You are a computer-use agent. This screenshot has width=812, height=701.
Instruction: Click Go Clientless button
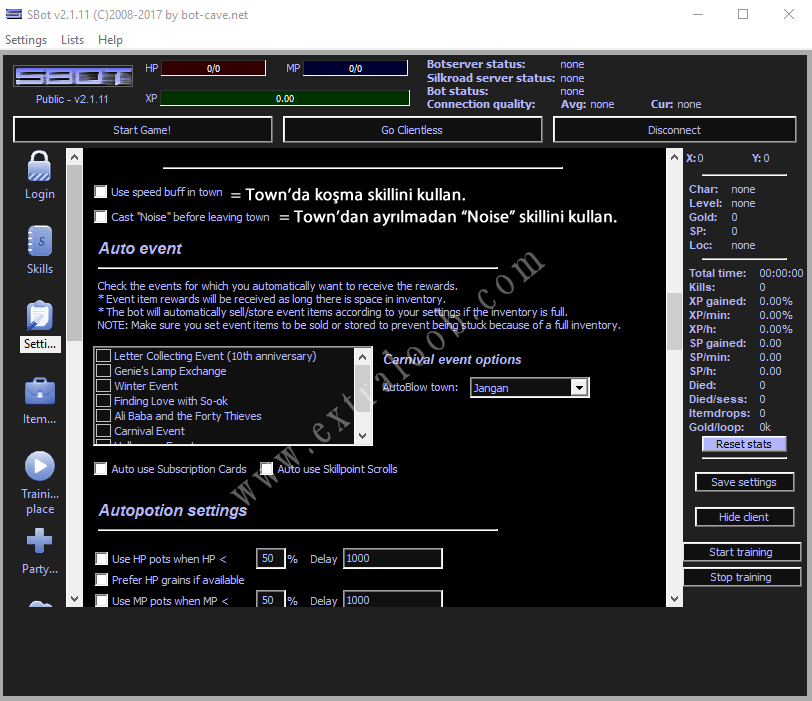click(x=412, y=129)
